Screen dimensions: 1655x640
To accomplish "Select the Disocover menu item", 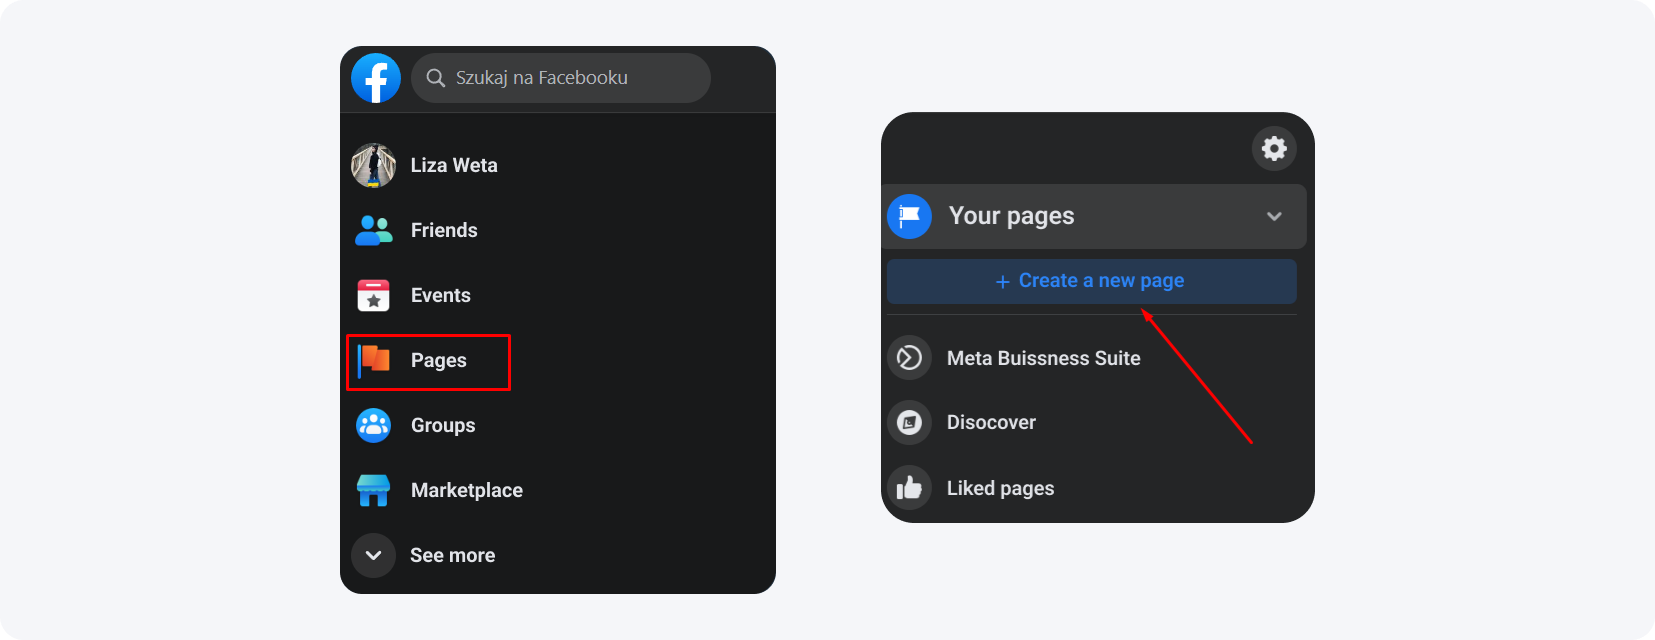I will [991, 422].
